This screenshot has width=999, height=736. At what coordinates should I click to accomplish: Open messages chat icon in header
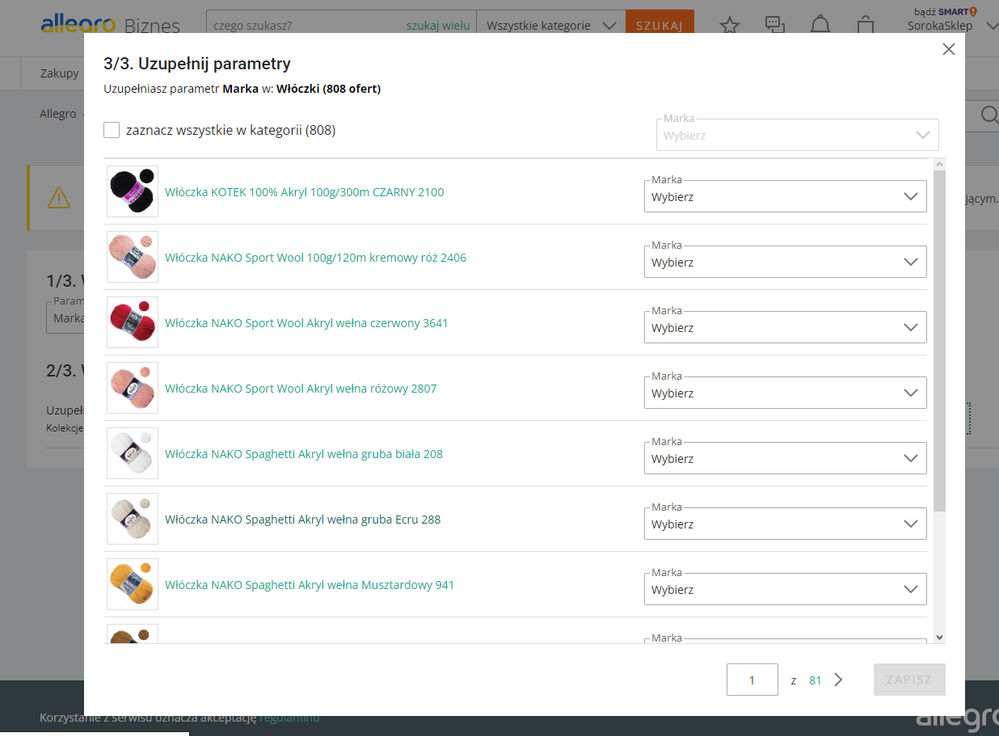coord(775,25)
